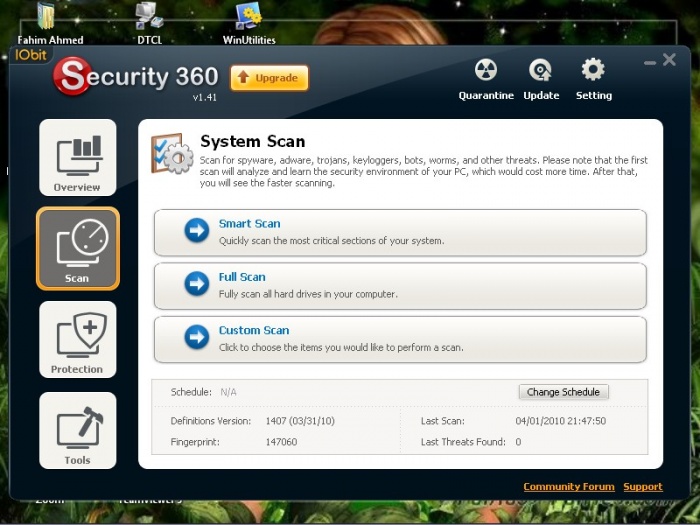The height and width of the screenshot is (525, 700).
Task: Click the IObit brand label
Action: click(30, 55)
